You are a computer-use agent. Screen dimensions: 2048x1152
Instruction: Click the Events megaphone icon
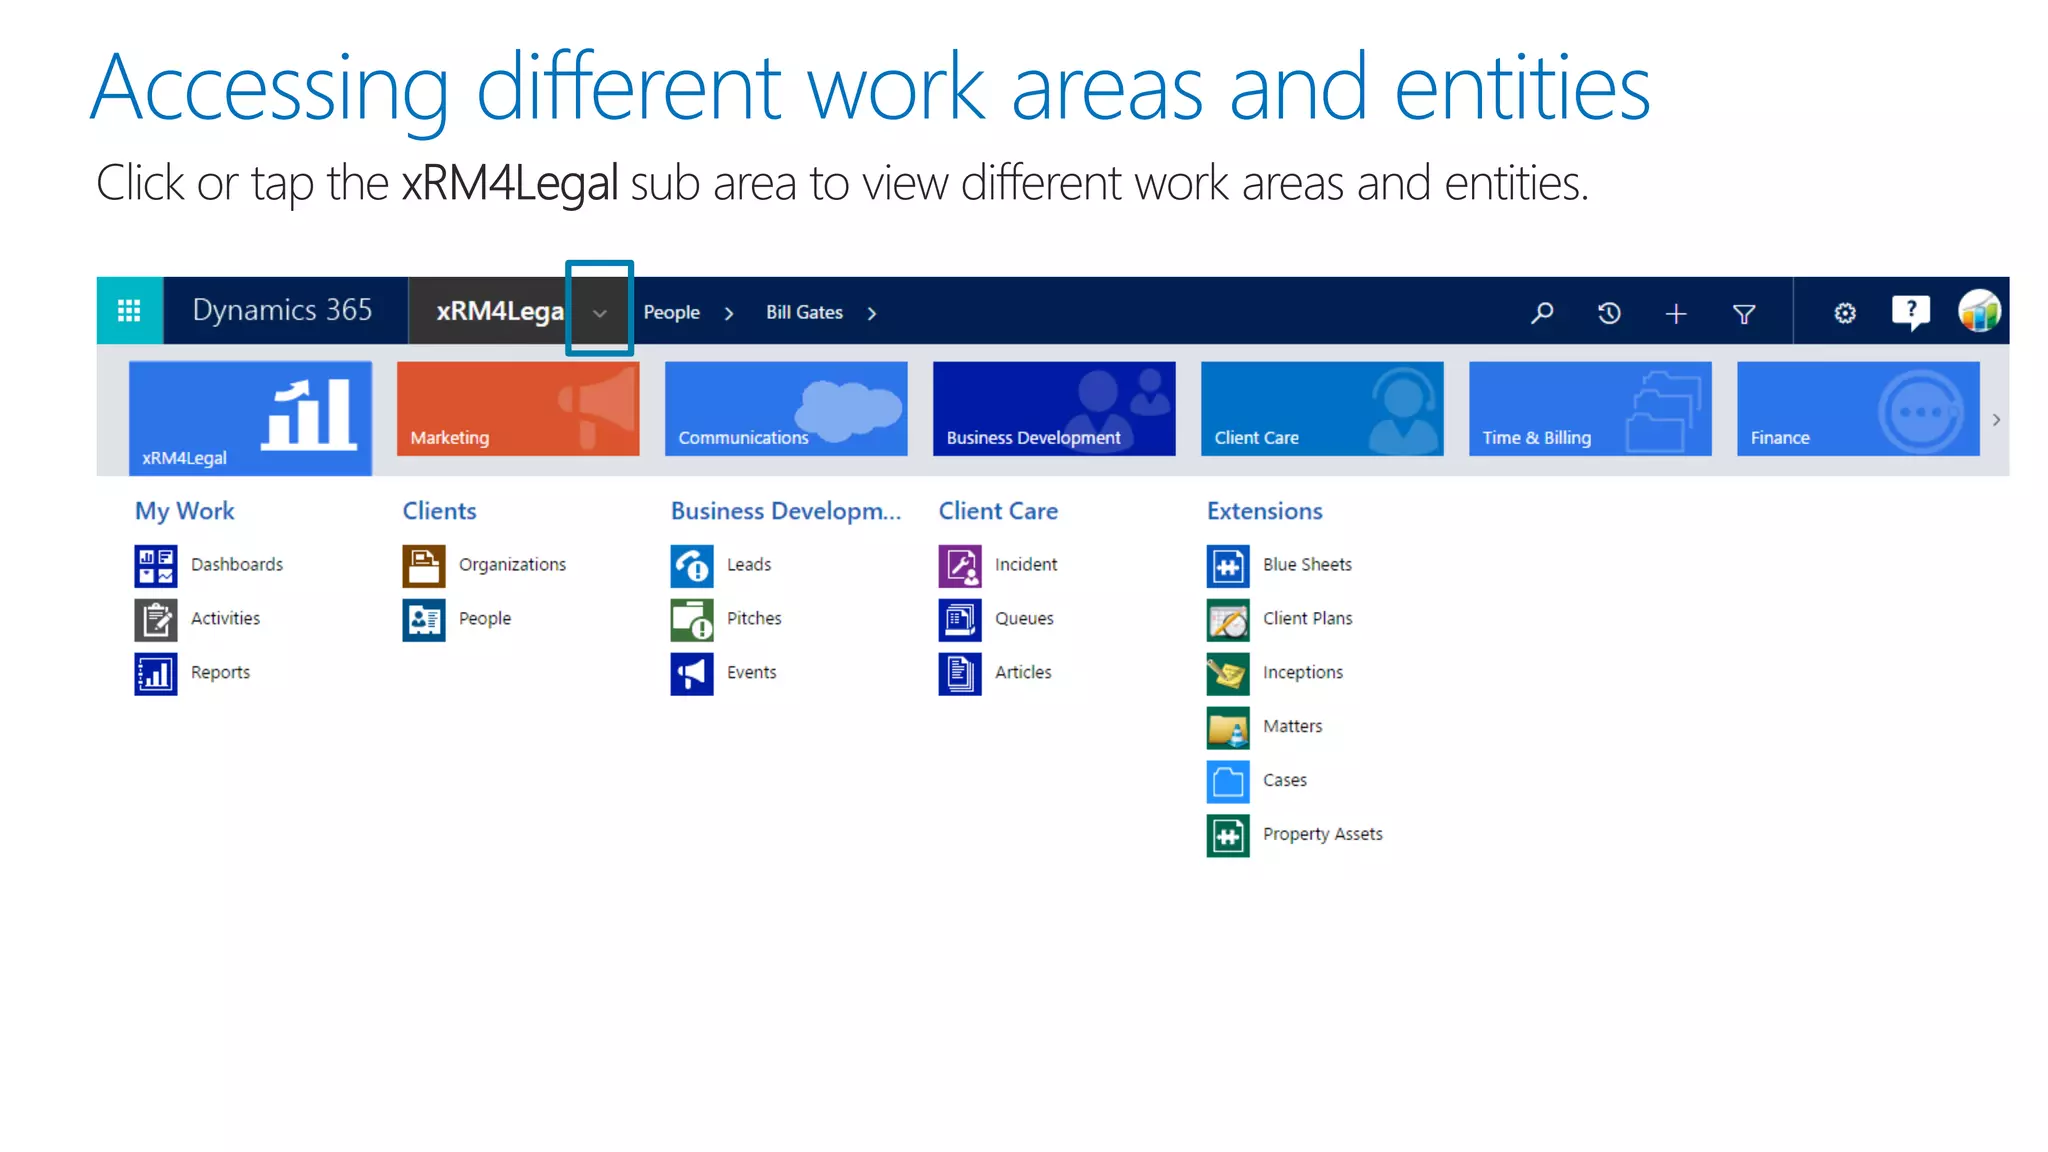point(692,673)
